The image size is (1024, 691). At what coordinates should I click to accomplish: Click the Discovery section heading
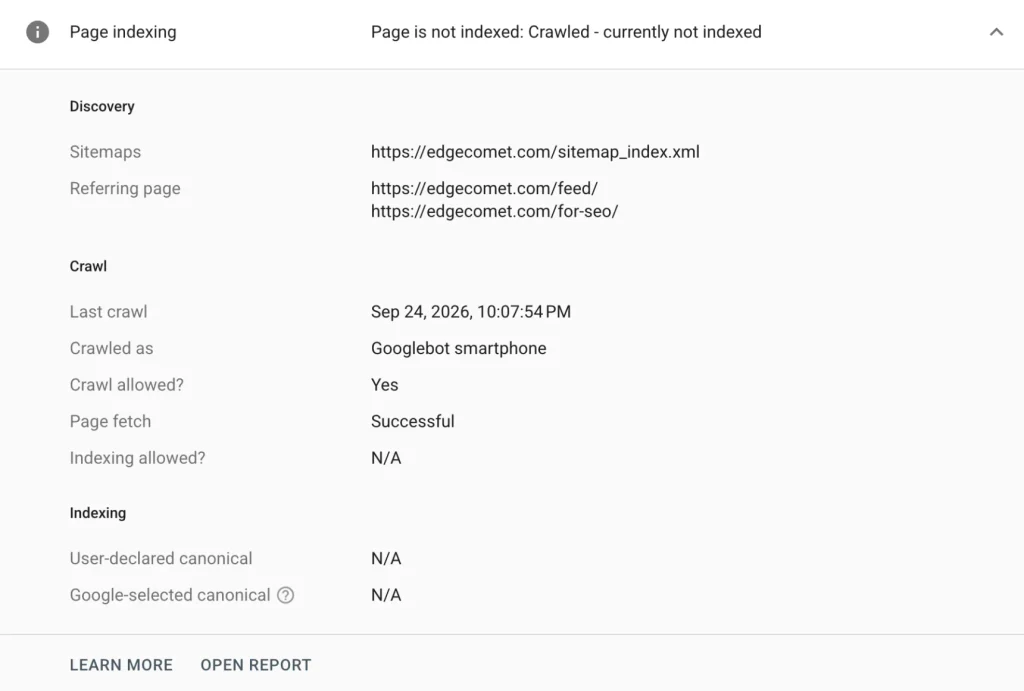click(x=102, y=106)
